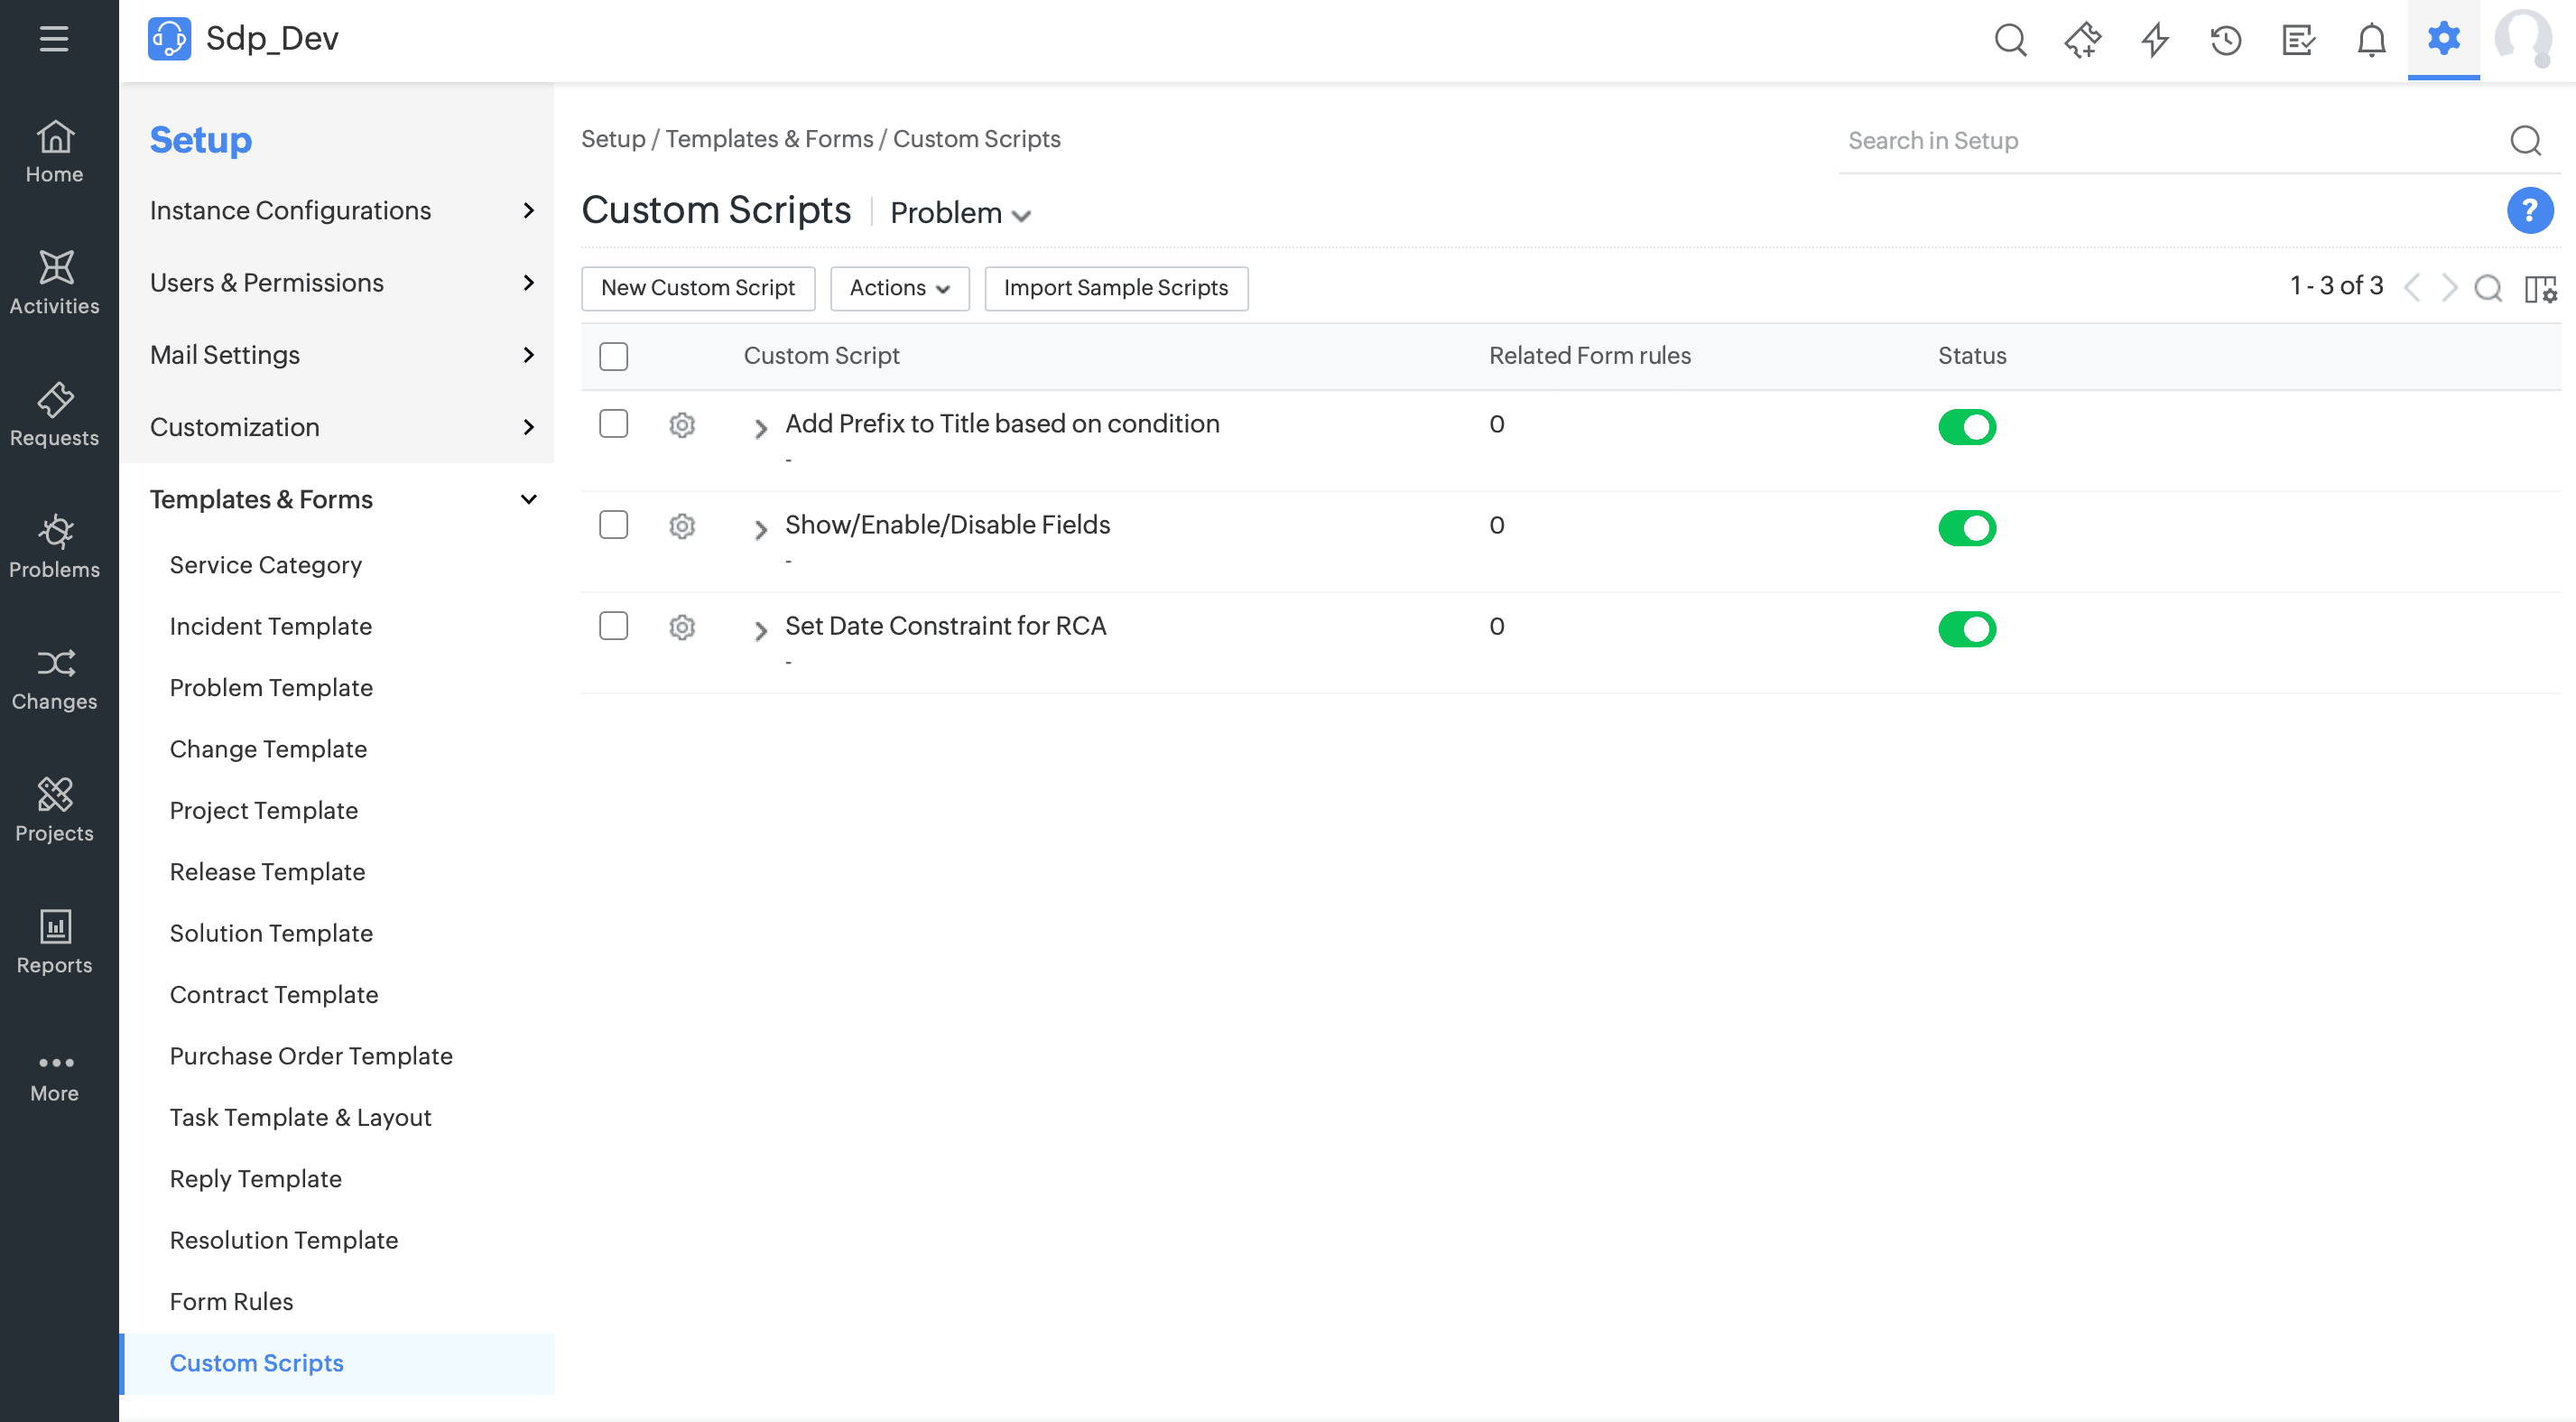Disable the Show/Enable/Disable Fields script
The image size is (2576, 1422).
click(1968, 528)
